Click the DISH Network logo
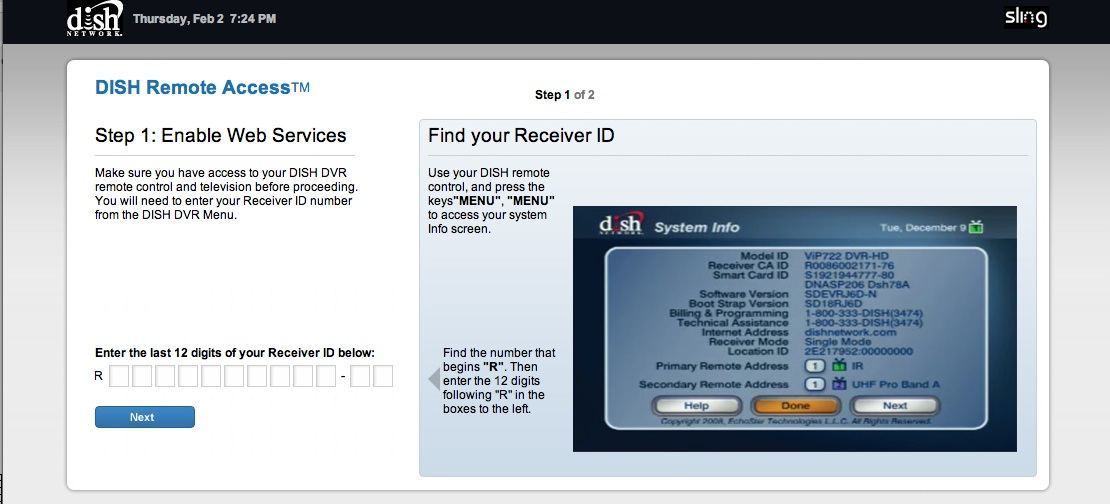The height and width of the screenshot is (504, 1110). pos(95,19)
